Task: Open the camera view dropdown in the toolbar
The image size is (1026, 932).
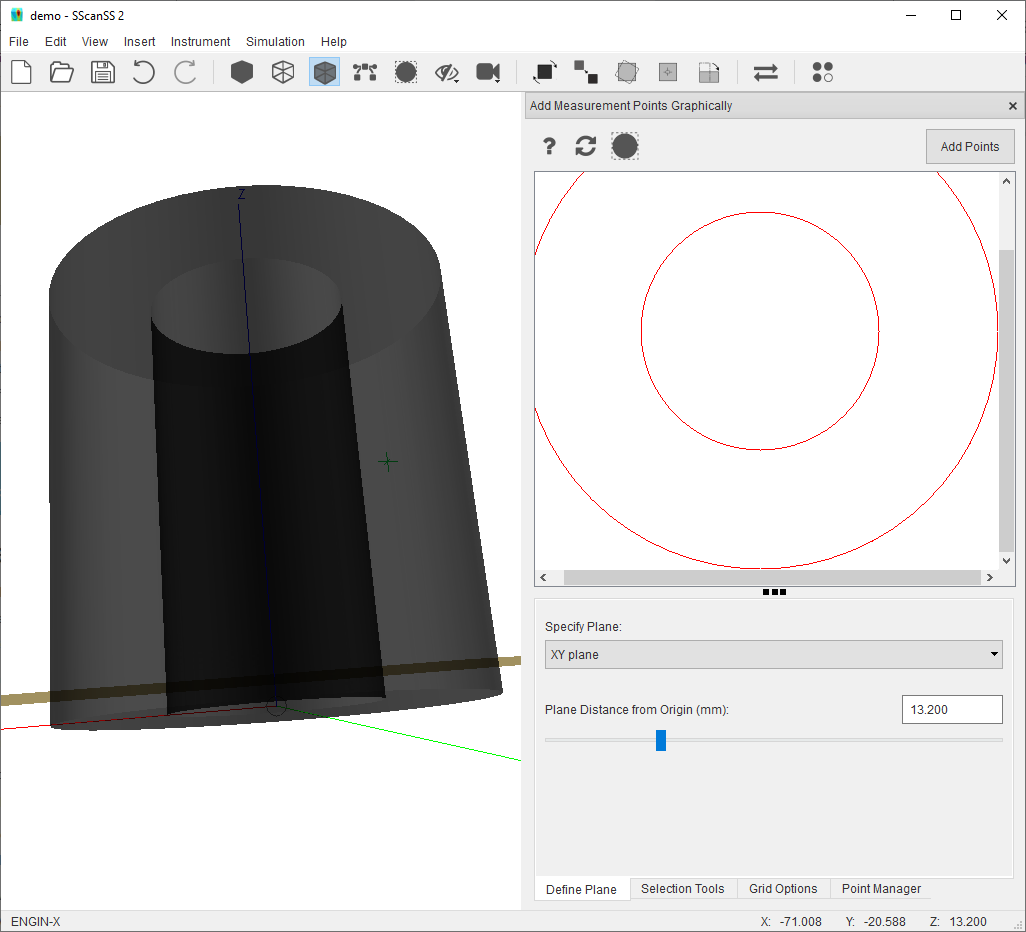Action: [489, 72]
